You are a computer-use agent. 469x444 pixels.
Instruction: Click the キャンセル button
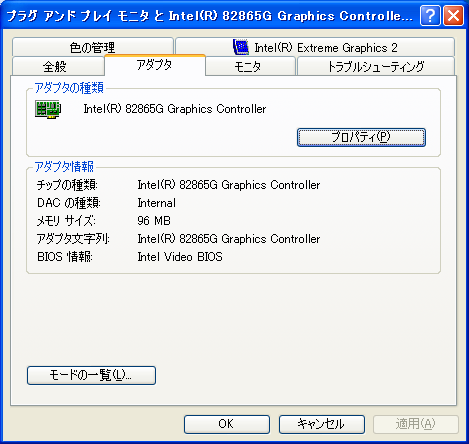click(x=322, y=424)
